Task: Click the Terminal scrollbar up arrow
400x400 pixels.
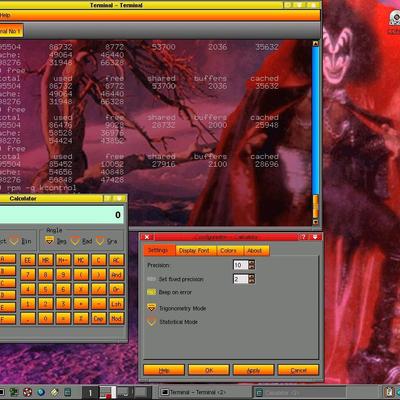Action: (315, 44)
